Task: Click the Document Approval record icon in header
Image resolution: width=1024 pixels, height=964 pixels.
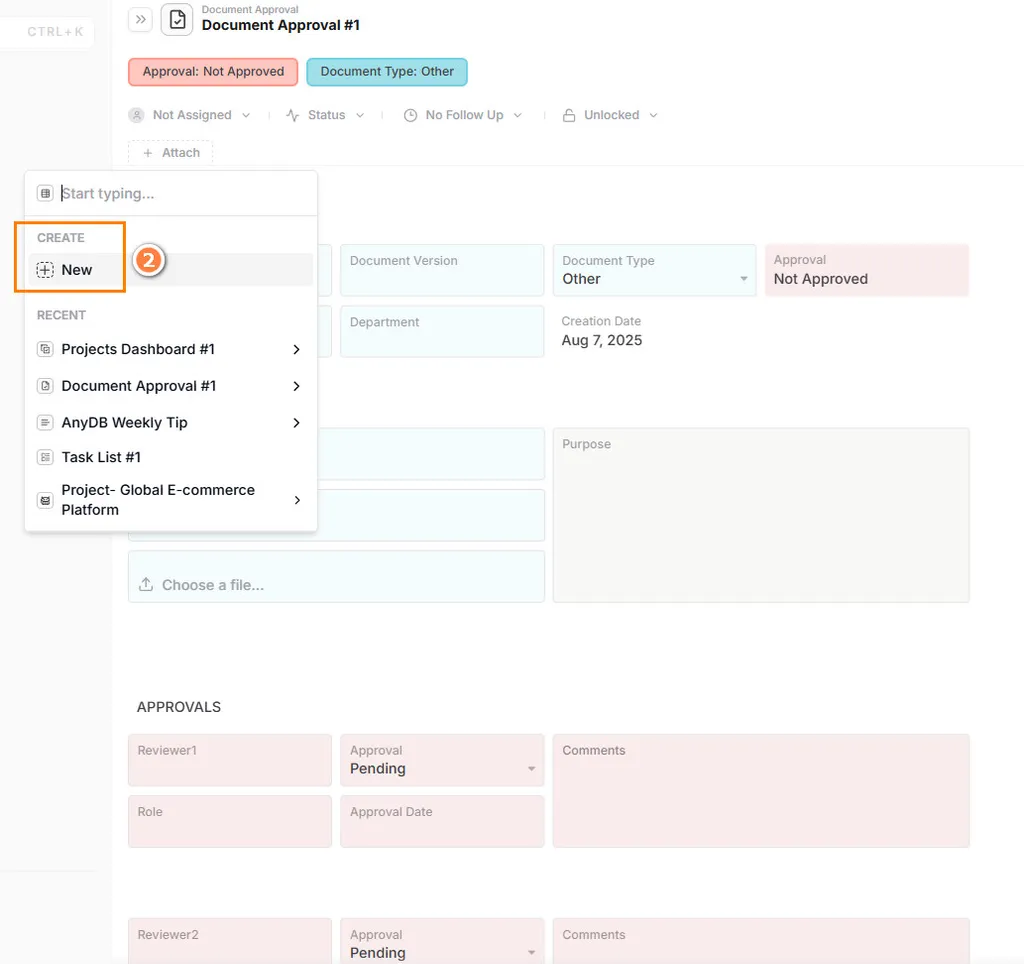Action: click(x=177, y=19)
